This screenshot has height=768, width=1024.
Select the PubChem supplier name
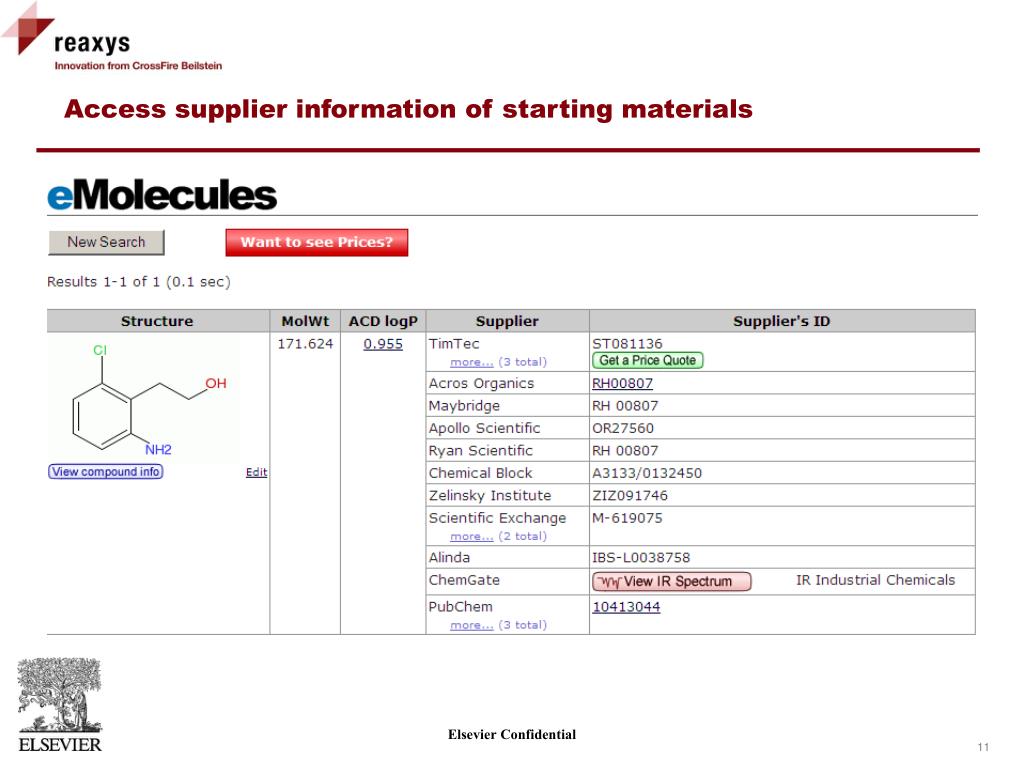460,607
